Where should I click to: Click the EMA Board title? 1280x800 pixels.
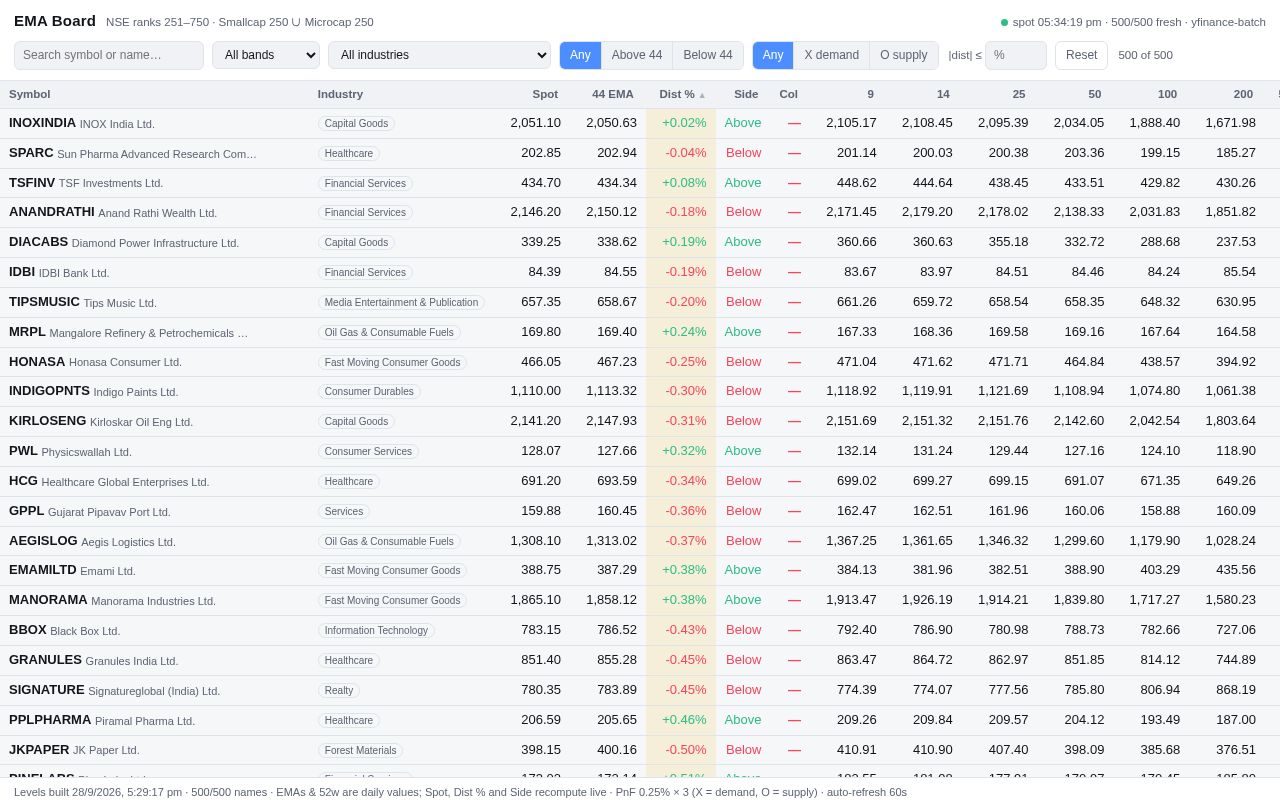coord(55,21)
